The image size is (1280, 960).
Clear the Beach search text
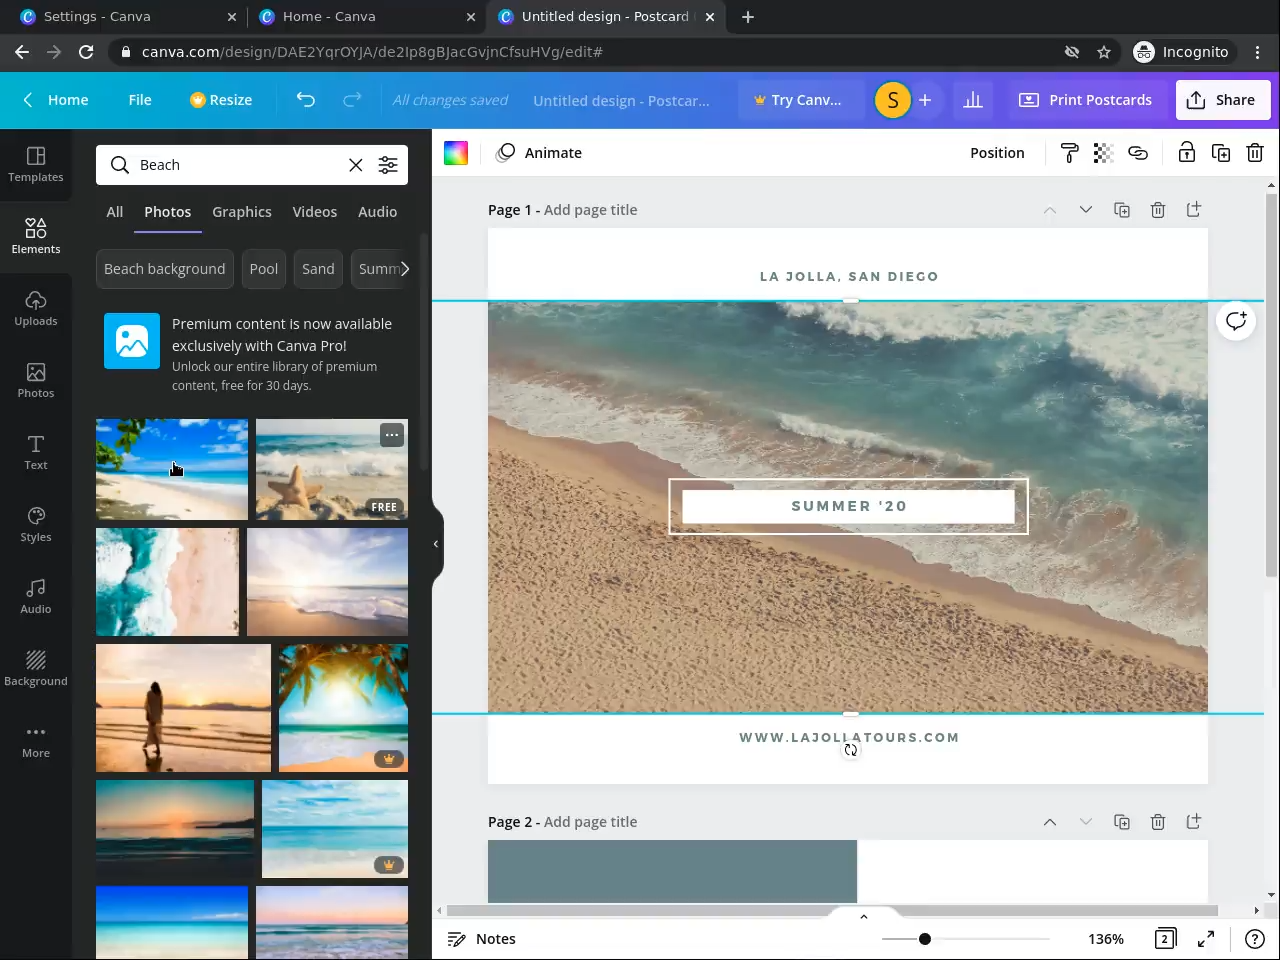355,165
